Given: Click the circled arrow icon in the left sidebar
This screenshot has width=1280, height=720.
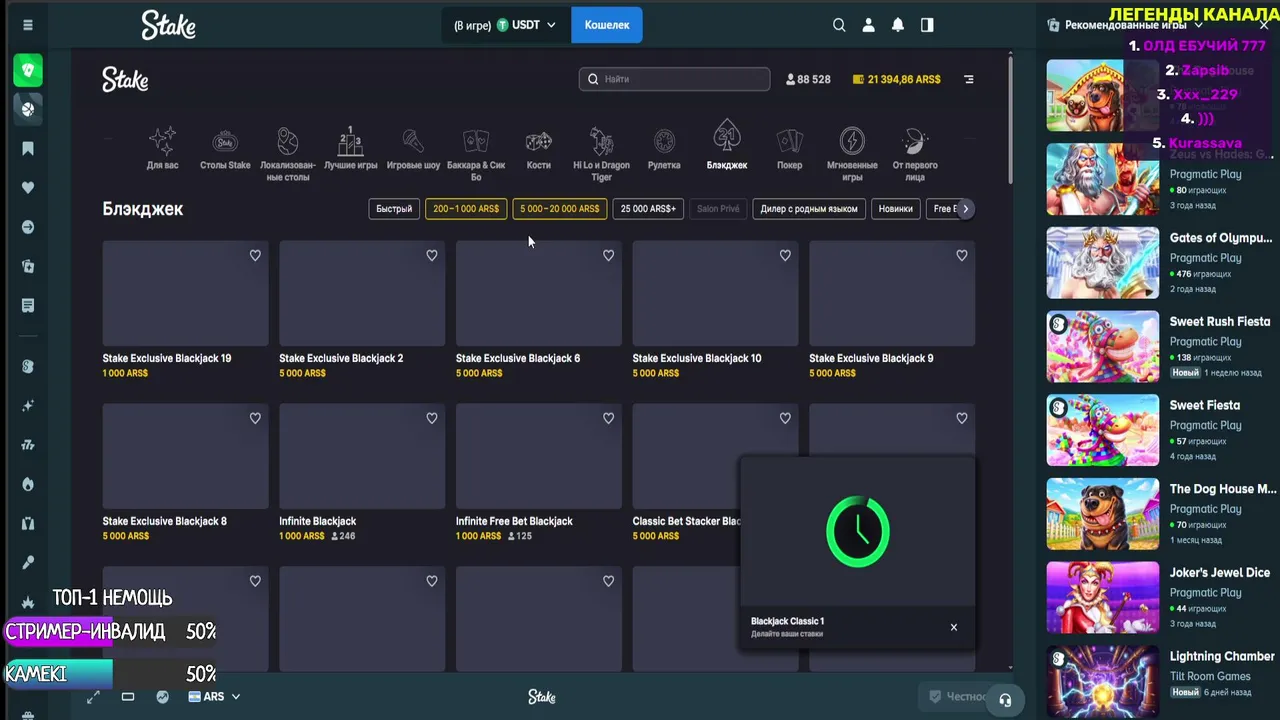Looking at the screenshot, I should tap(28, 227).
